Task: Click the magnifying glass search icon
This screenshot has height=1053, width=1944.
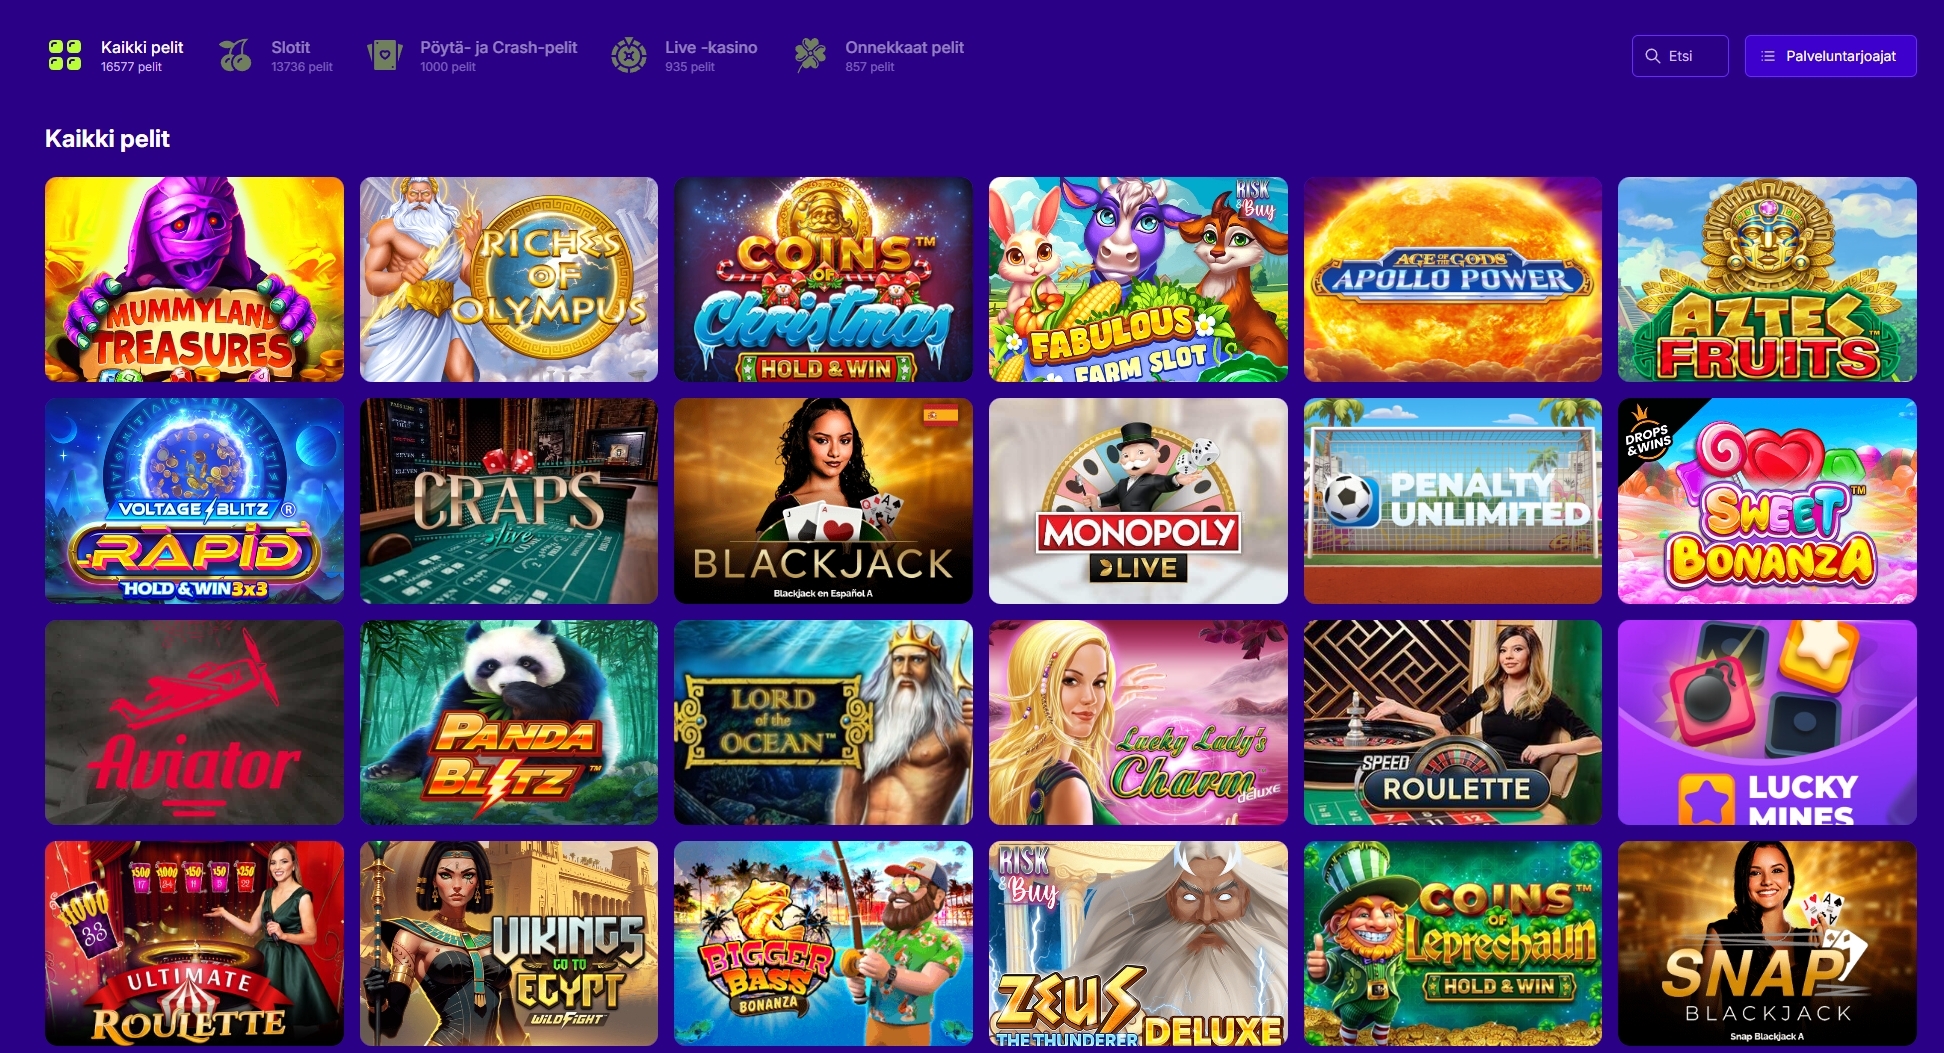Action: pyautogui.click(x=1653, y=56)
